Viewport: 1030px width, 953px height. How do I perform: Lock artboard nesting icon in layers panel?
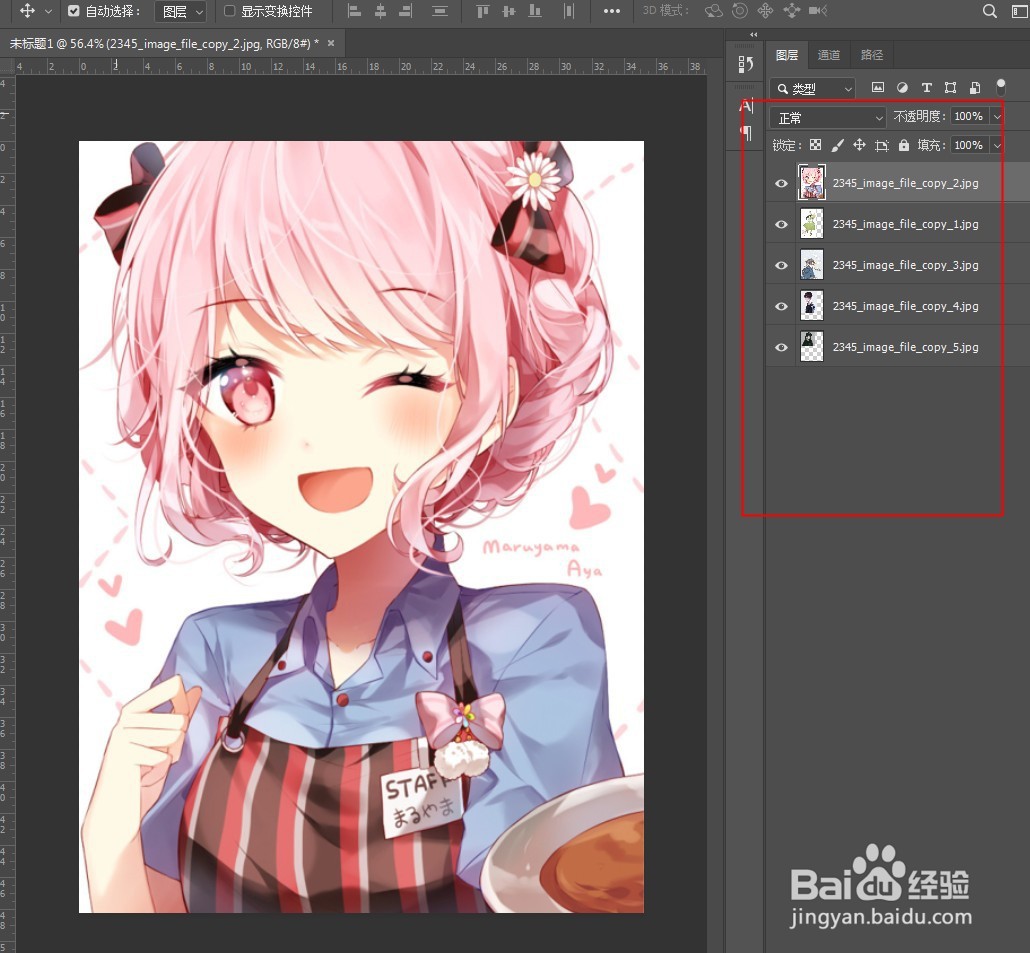coord(882,146)
